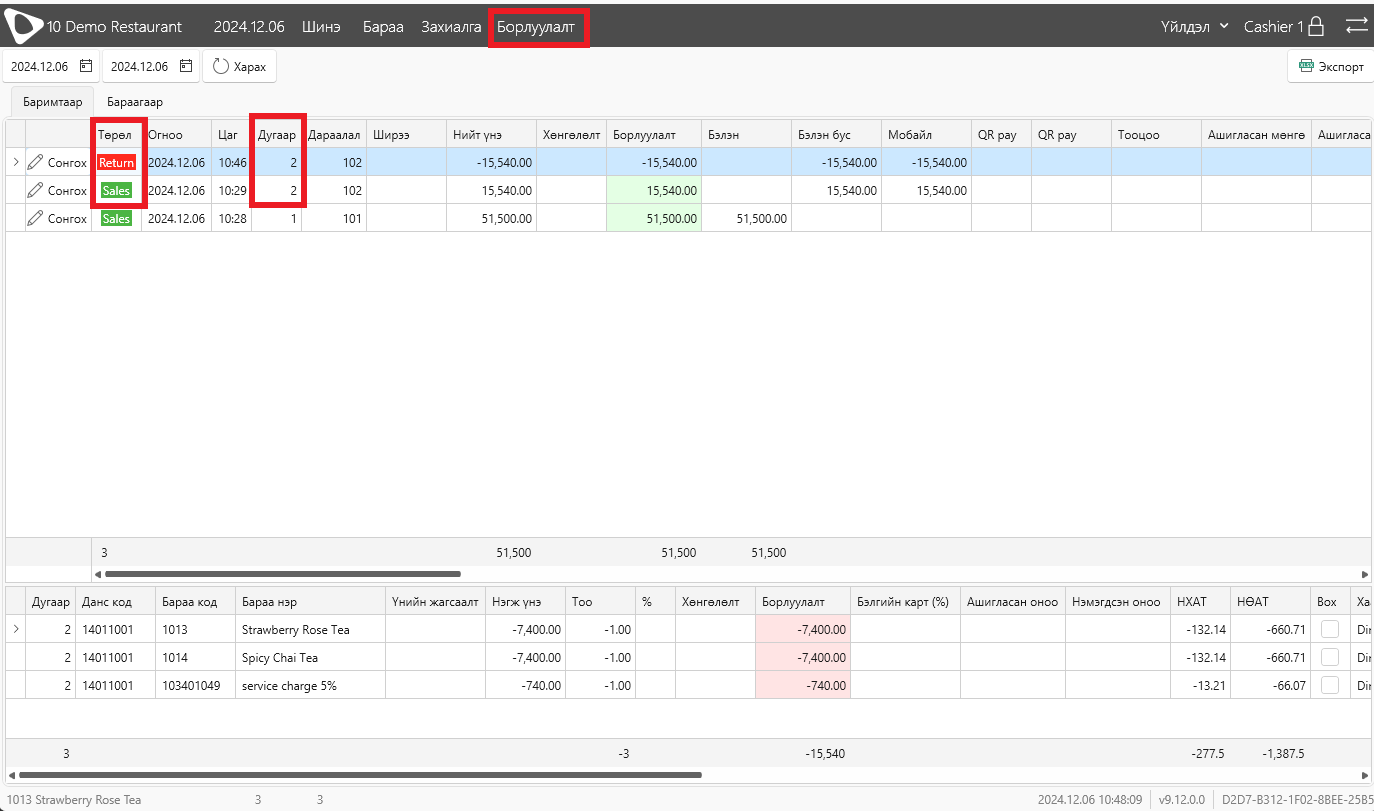The height and width of the screenshot is (811, 1374).
Task: Open the Үйлдэл dropdown menu
Action: (x=1195, y=26)
